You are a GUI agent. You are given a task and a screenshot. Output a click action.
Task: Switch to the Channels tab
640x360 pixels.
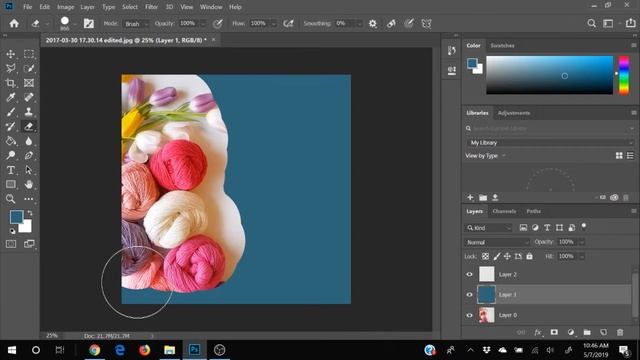pos(504,211)
